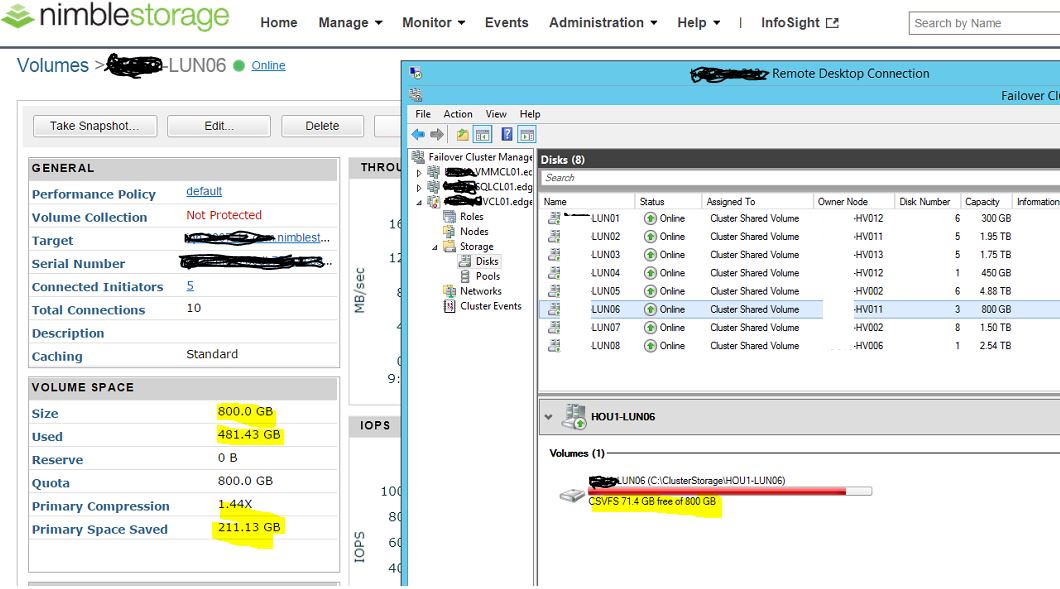Click the Take Snapshot button
1060x589 pixels.
coord(95,126)
